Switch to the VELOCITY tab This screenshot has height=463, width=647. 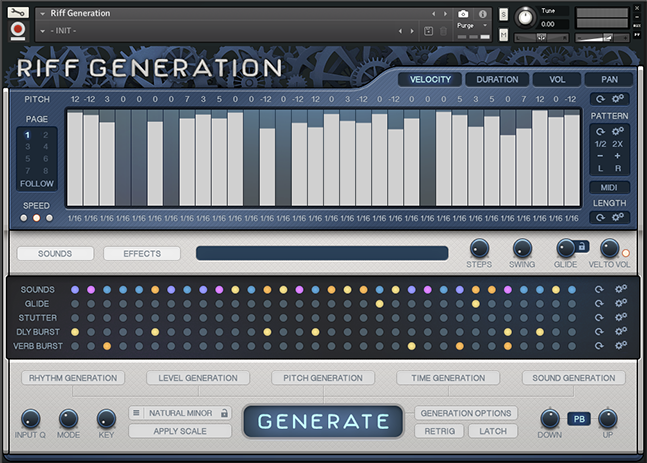tap(430, 80)
